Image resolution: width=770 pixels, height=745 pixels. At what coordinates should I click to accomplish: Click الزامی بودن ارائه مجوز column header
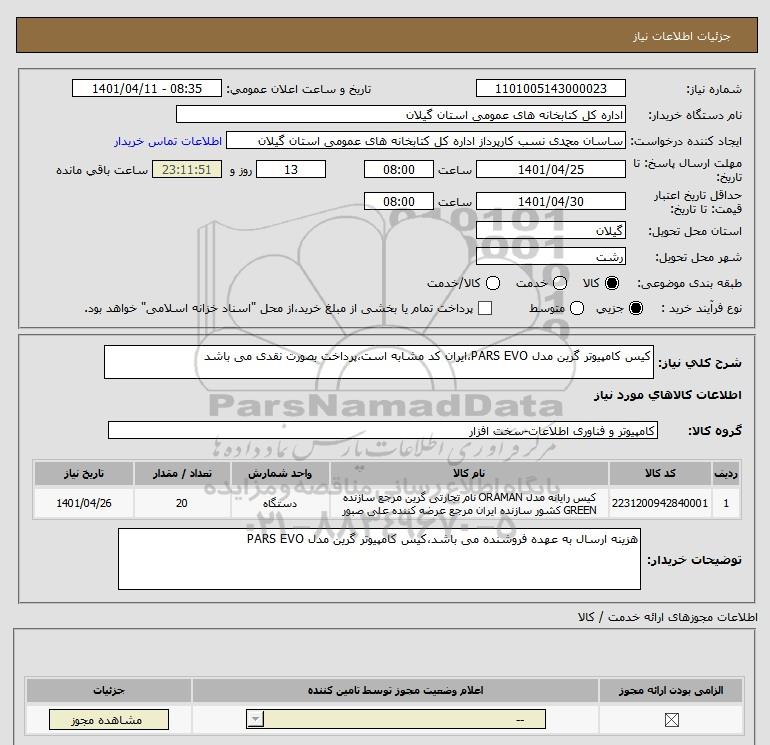[671, 690]
